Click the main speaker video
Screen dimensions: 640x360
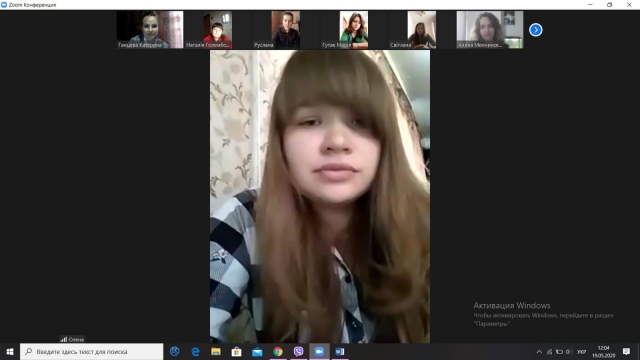320,196
